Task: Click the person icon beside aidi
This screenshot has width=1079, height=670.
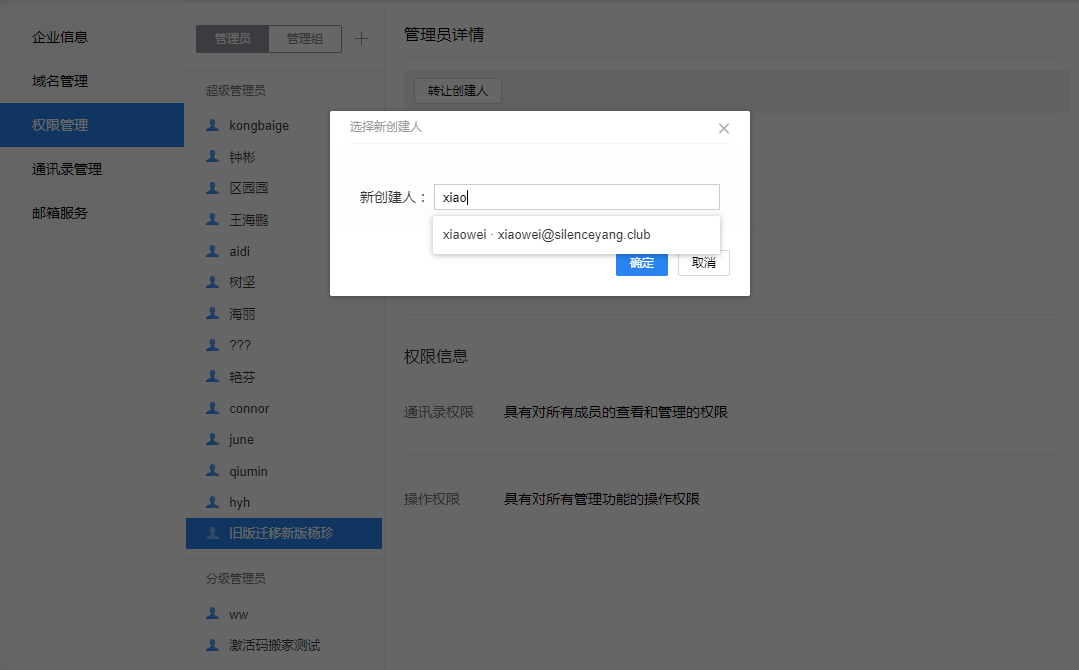Action: tap(212, 251)
